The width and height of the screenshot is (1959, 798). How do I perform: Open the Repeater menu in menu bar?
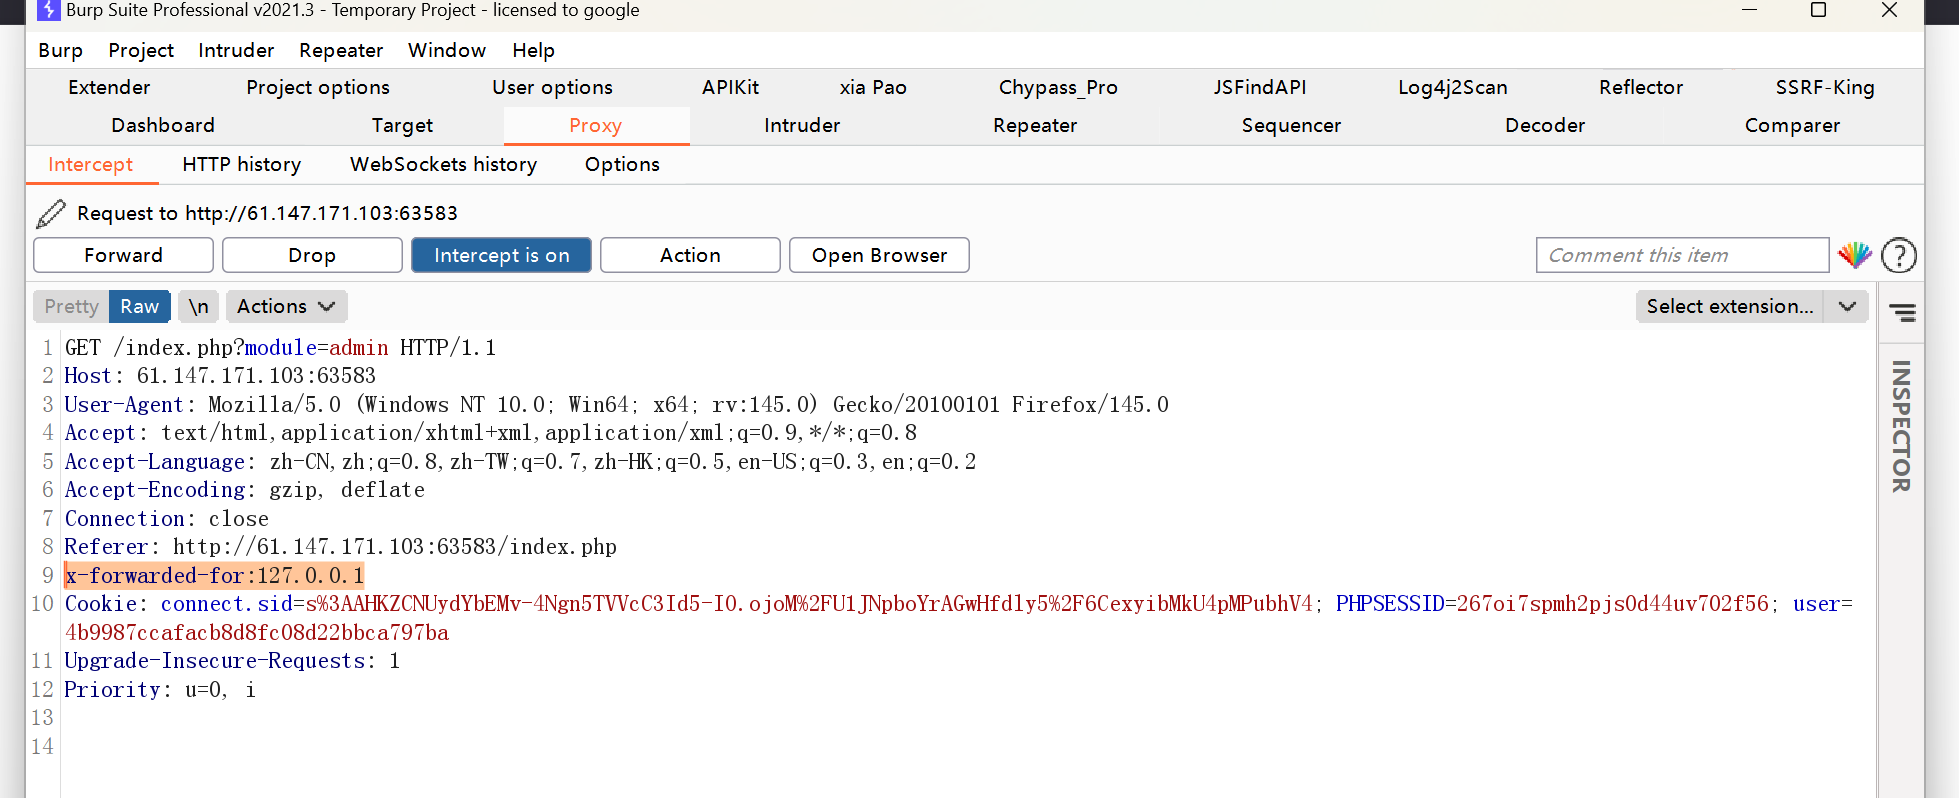341,50
